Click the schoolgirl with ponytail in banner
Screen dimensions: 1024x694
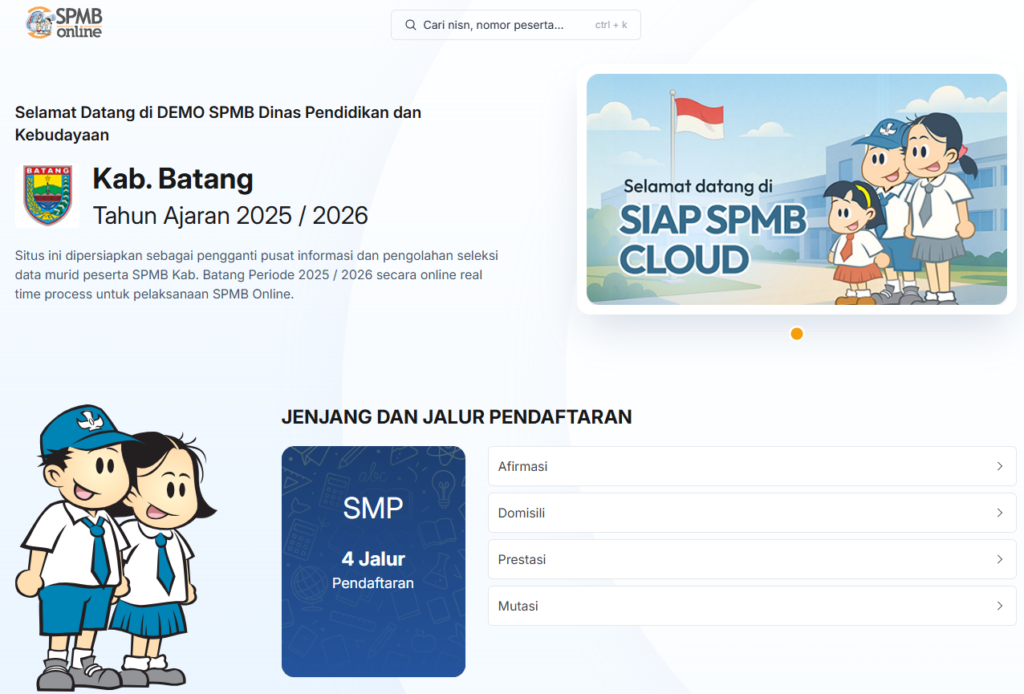(x=937, y=200)
